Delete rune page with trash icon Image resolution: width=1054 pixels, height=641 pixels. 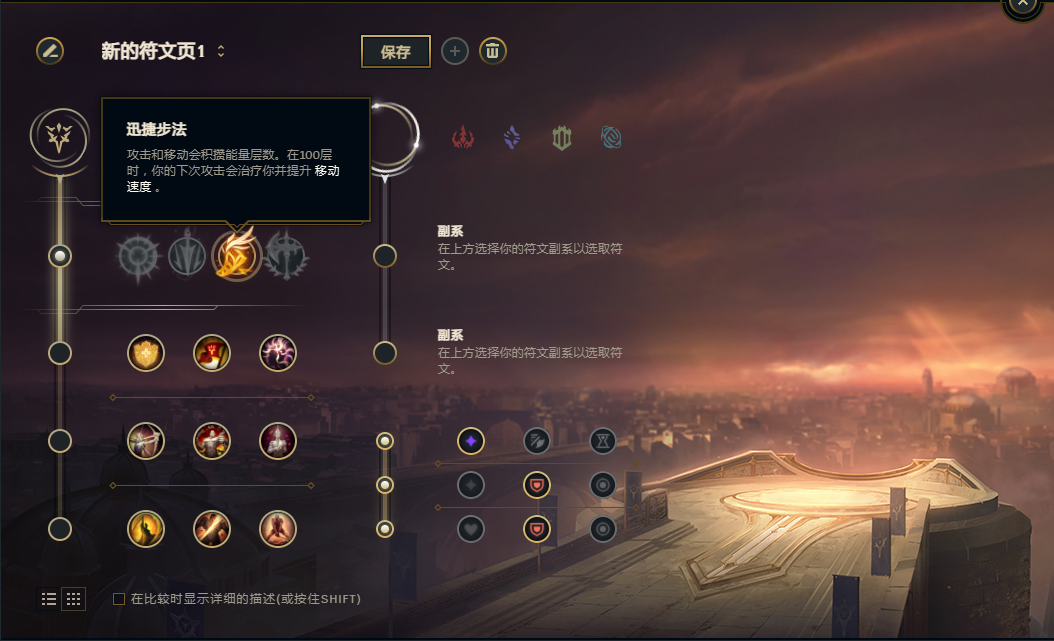tap(493, 51)
